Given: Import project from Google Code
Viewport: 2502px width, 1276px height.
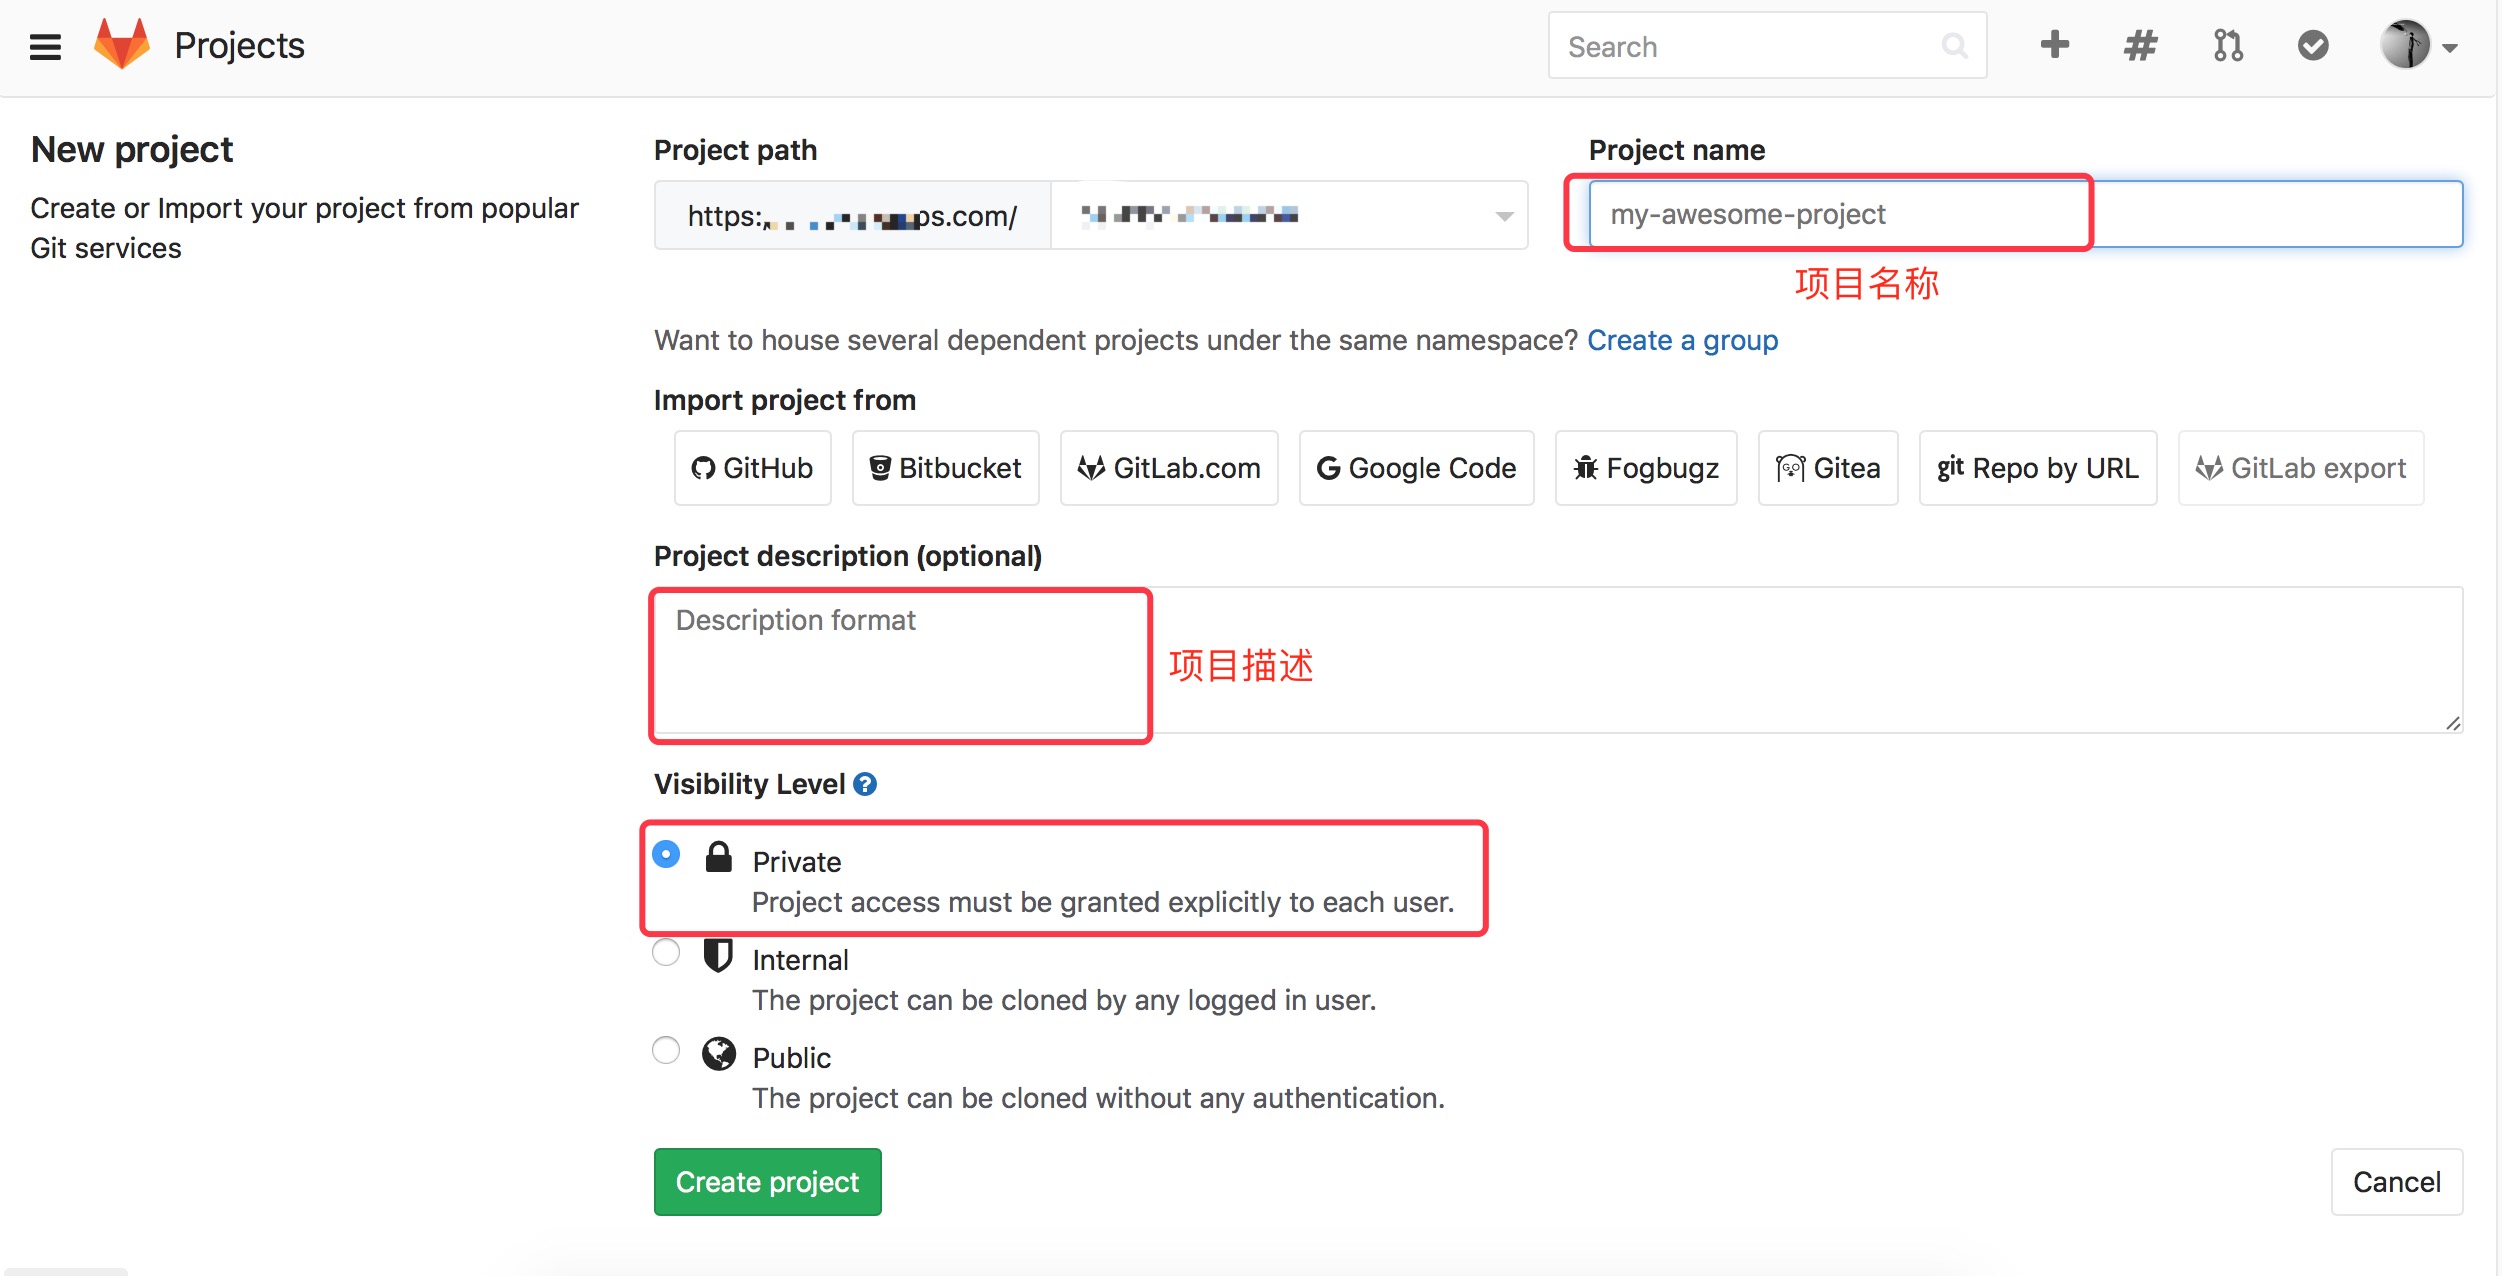Looking at the screenshot, I should (1416, 468).
